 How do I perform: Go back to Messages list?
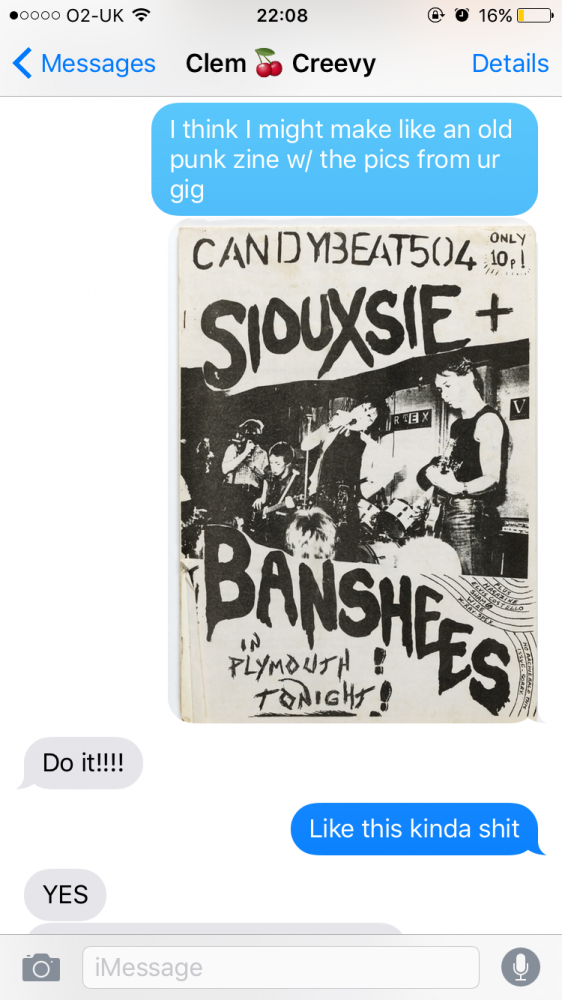(84, 64)
